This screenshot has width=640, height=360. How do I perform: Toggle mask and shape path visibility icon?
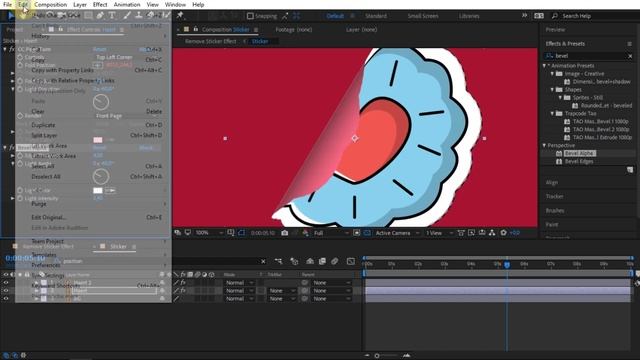coord(242,233)
